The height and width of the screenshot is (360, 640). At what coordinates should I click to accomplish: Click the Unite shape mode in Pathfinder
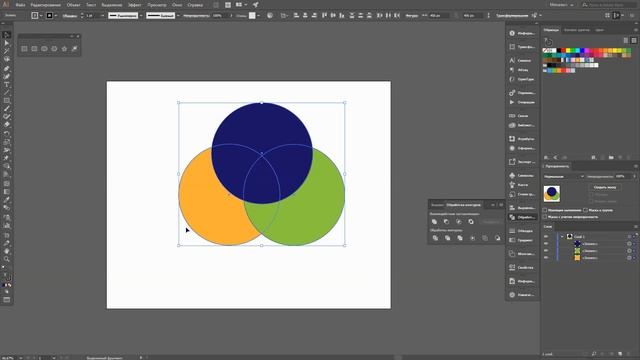pos(434,222)
